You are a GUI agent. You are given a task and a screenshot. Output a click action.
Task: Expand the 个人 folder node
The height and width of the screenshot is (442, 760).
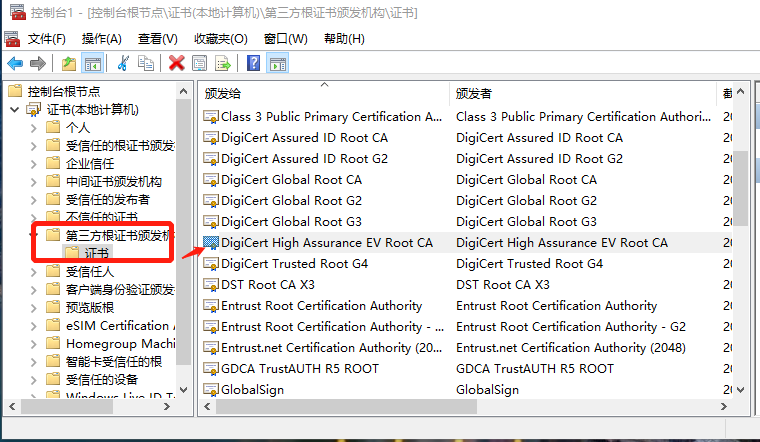tap(35, 128)
